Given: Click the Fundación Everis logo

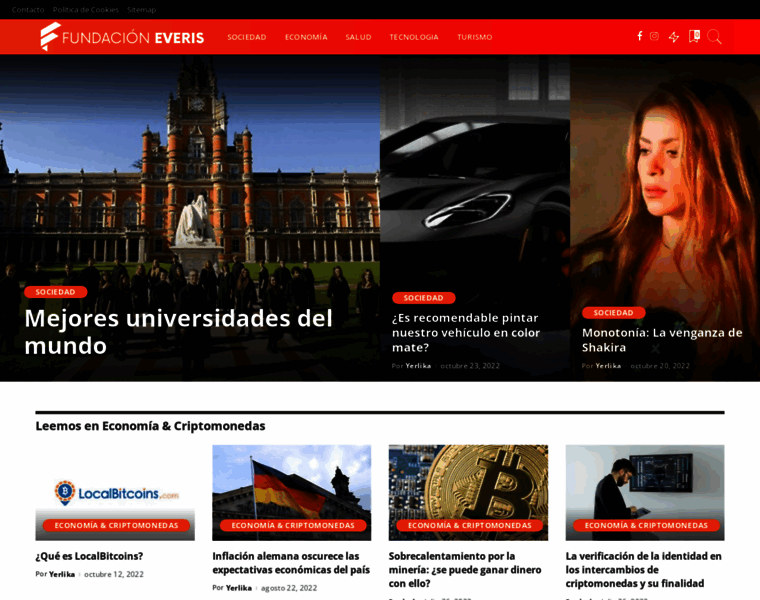Looking at the screenshot, I should (x=122, y=37).
